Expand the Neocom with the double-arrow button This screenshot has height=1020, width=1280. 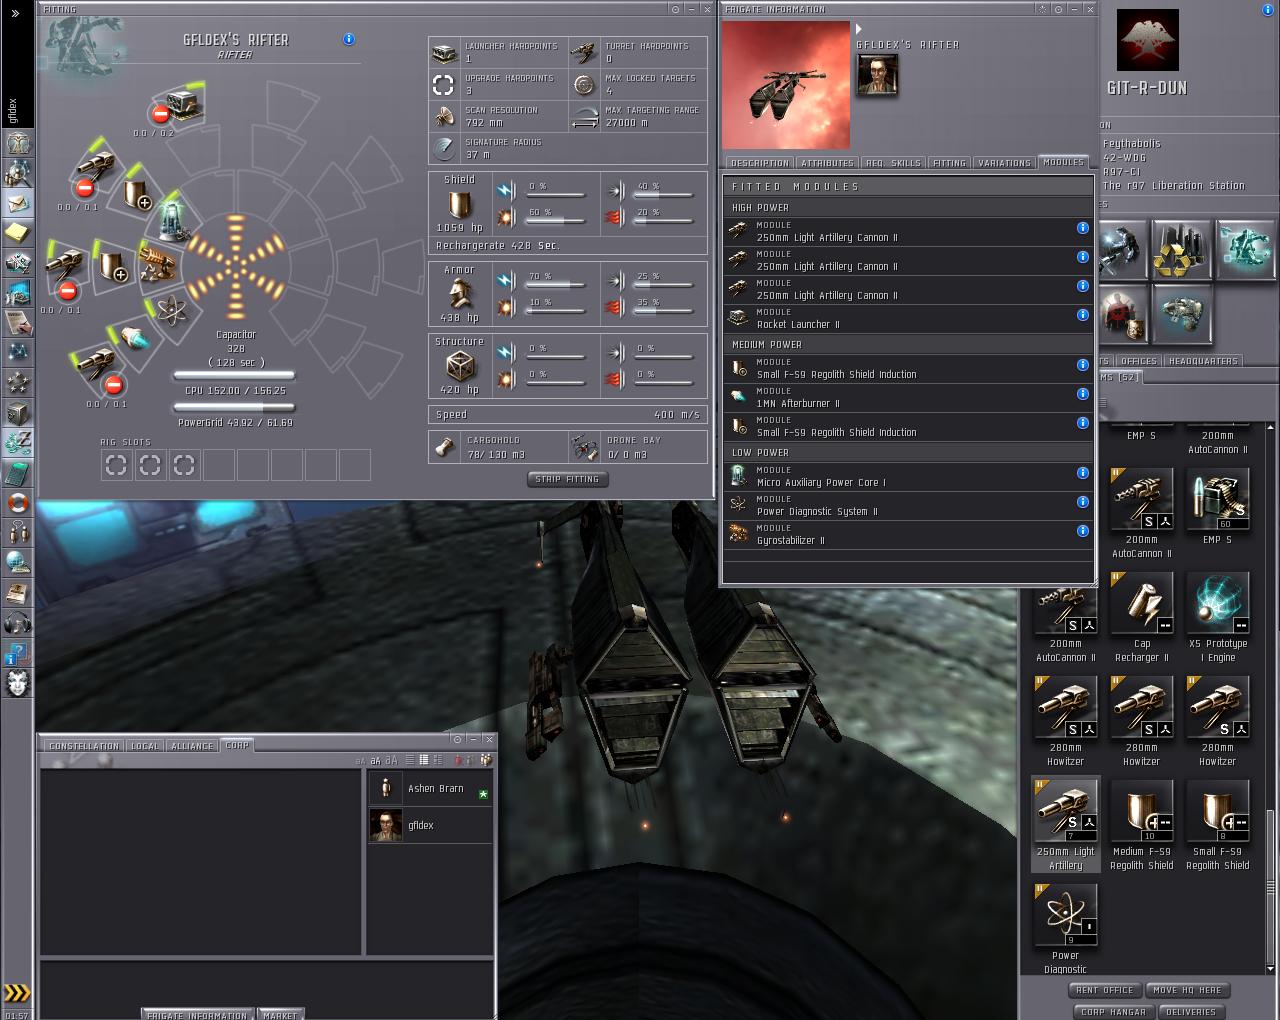point(15,13)
